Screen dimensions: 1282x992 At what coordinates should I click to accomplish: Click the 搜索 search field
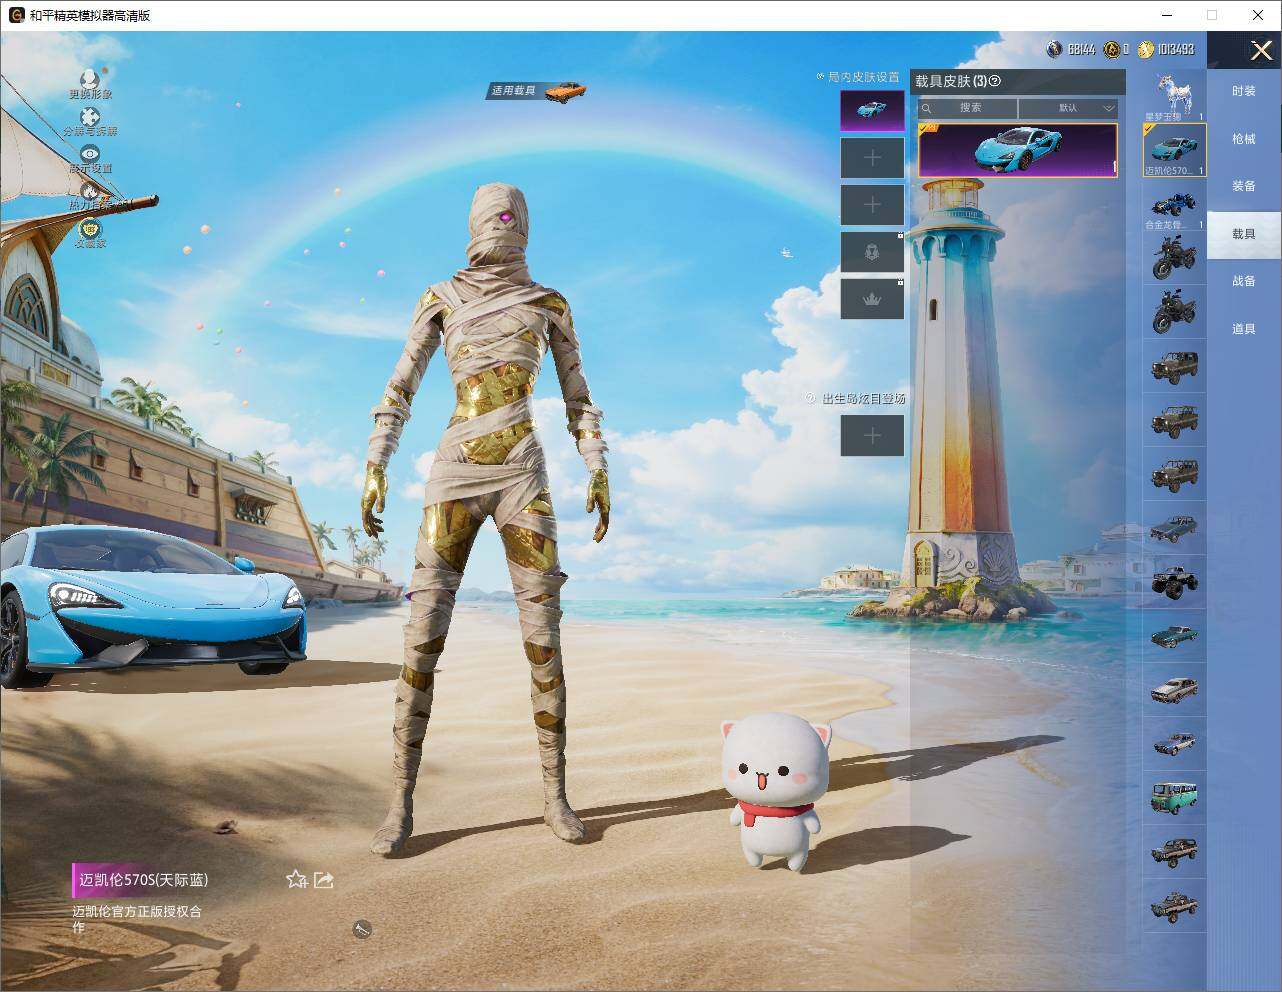[x=968, y=108]
